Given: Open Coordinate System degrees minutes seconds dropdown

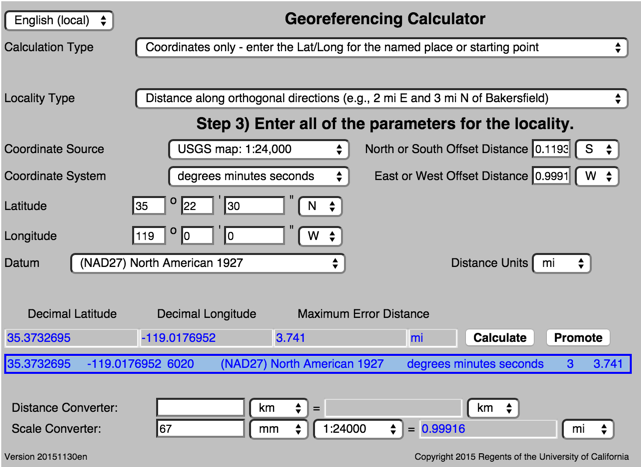Looking at the screenshot, I should tap(257, 176).
